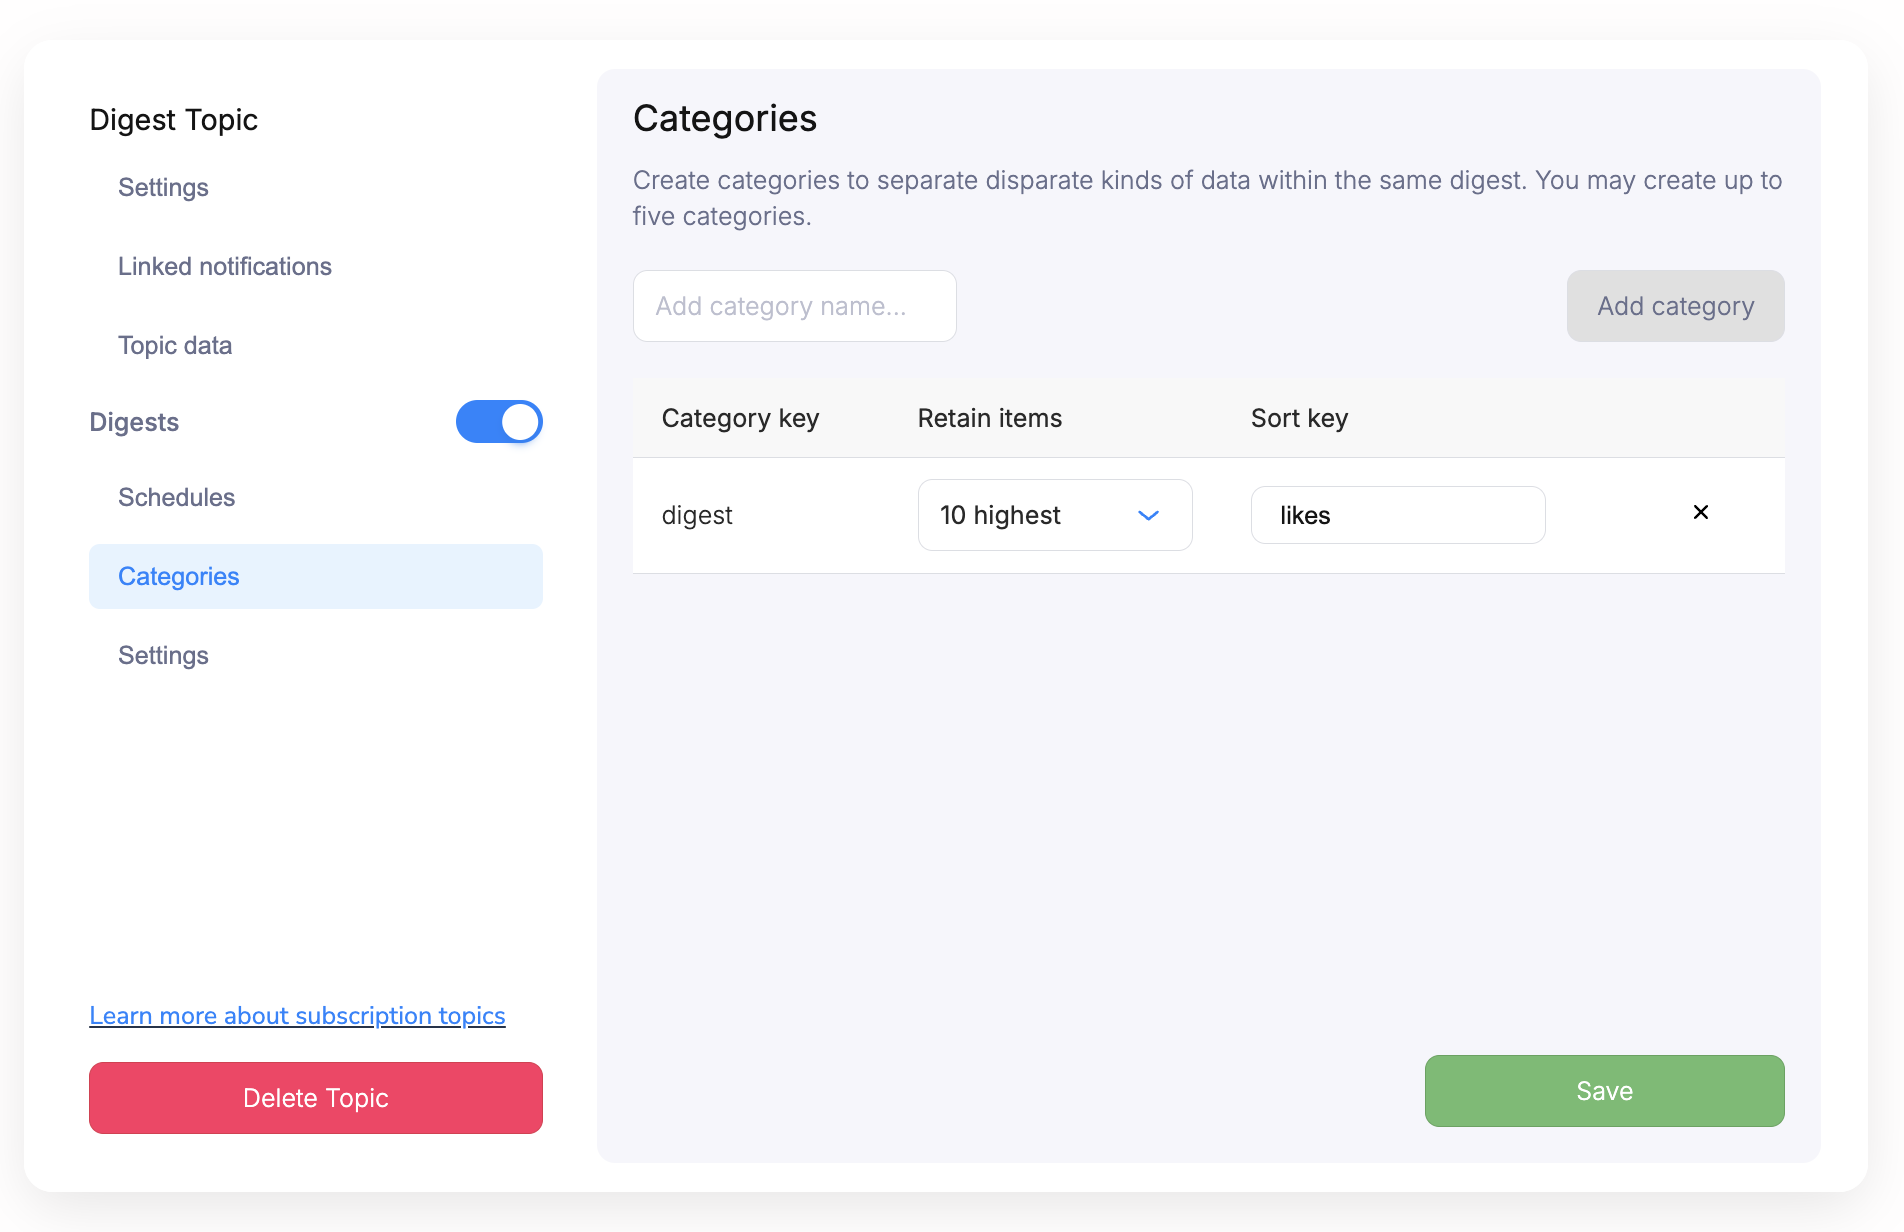The height and width of the screenshot is (1232, 1904).
Task: Click the Add category button
Action: click(1675, 306)
